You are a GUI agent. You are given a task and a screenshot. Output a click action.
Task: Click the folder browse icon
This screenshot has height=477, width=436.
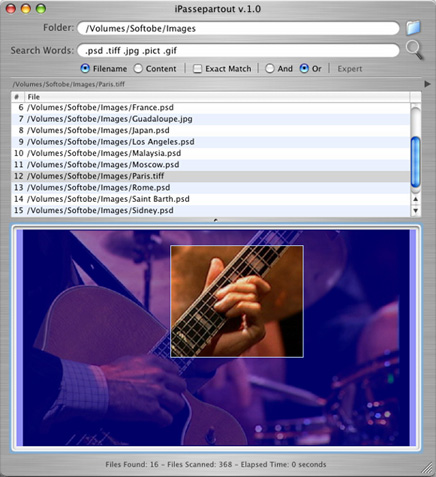(413, 28)
